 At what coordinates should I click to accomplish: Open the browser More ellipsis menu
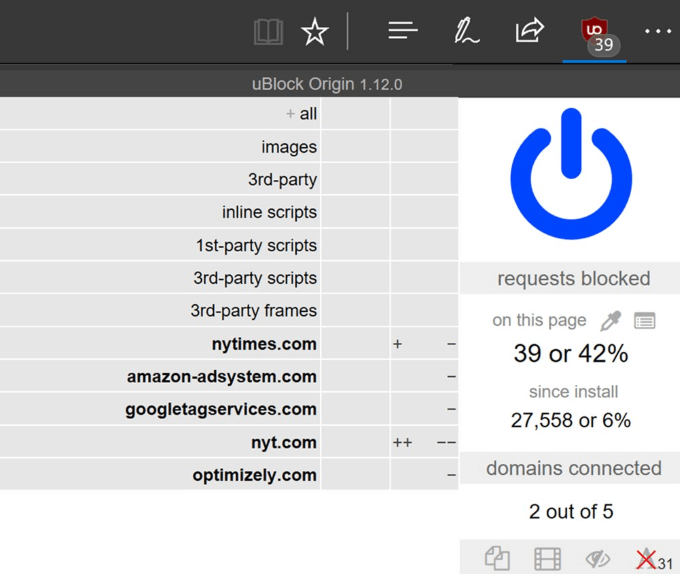click(658, 31)
